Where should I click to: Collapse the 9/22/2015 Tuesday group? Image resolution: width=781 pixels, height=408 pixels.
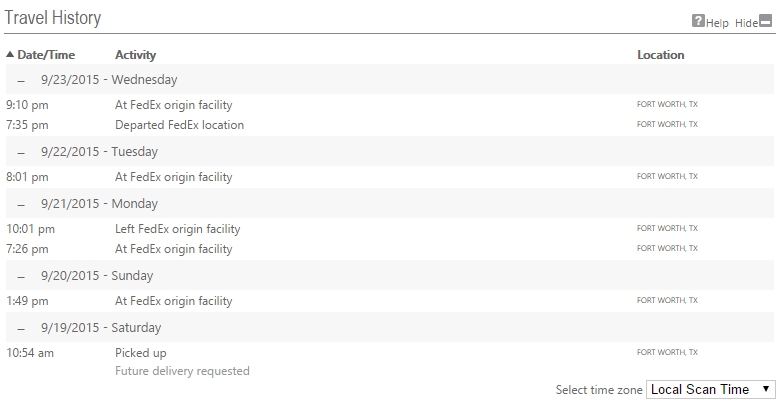[x=21, y=152]
